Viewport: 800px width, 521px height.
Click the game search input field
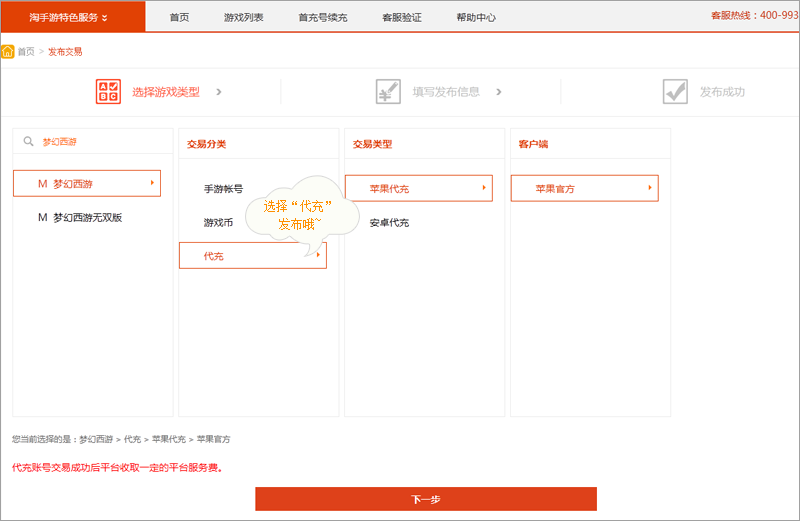(x=100, y=142)
